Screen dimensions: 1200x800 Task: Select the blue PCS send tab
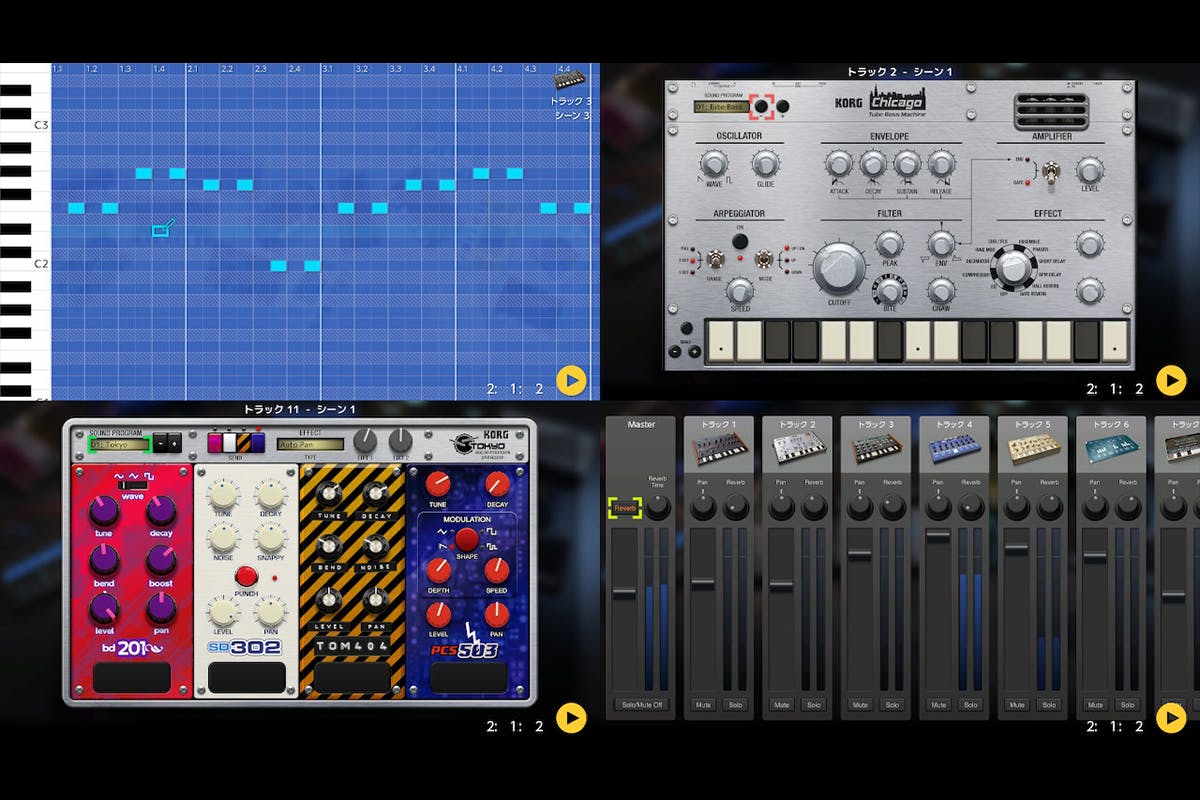(x=257, y=442)
